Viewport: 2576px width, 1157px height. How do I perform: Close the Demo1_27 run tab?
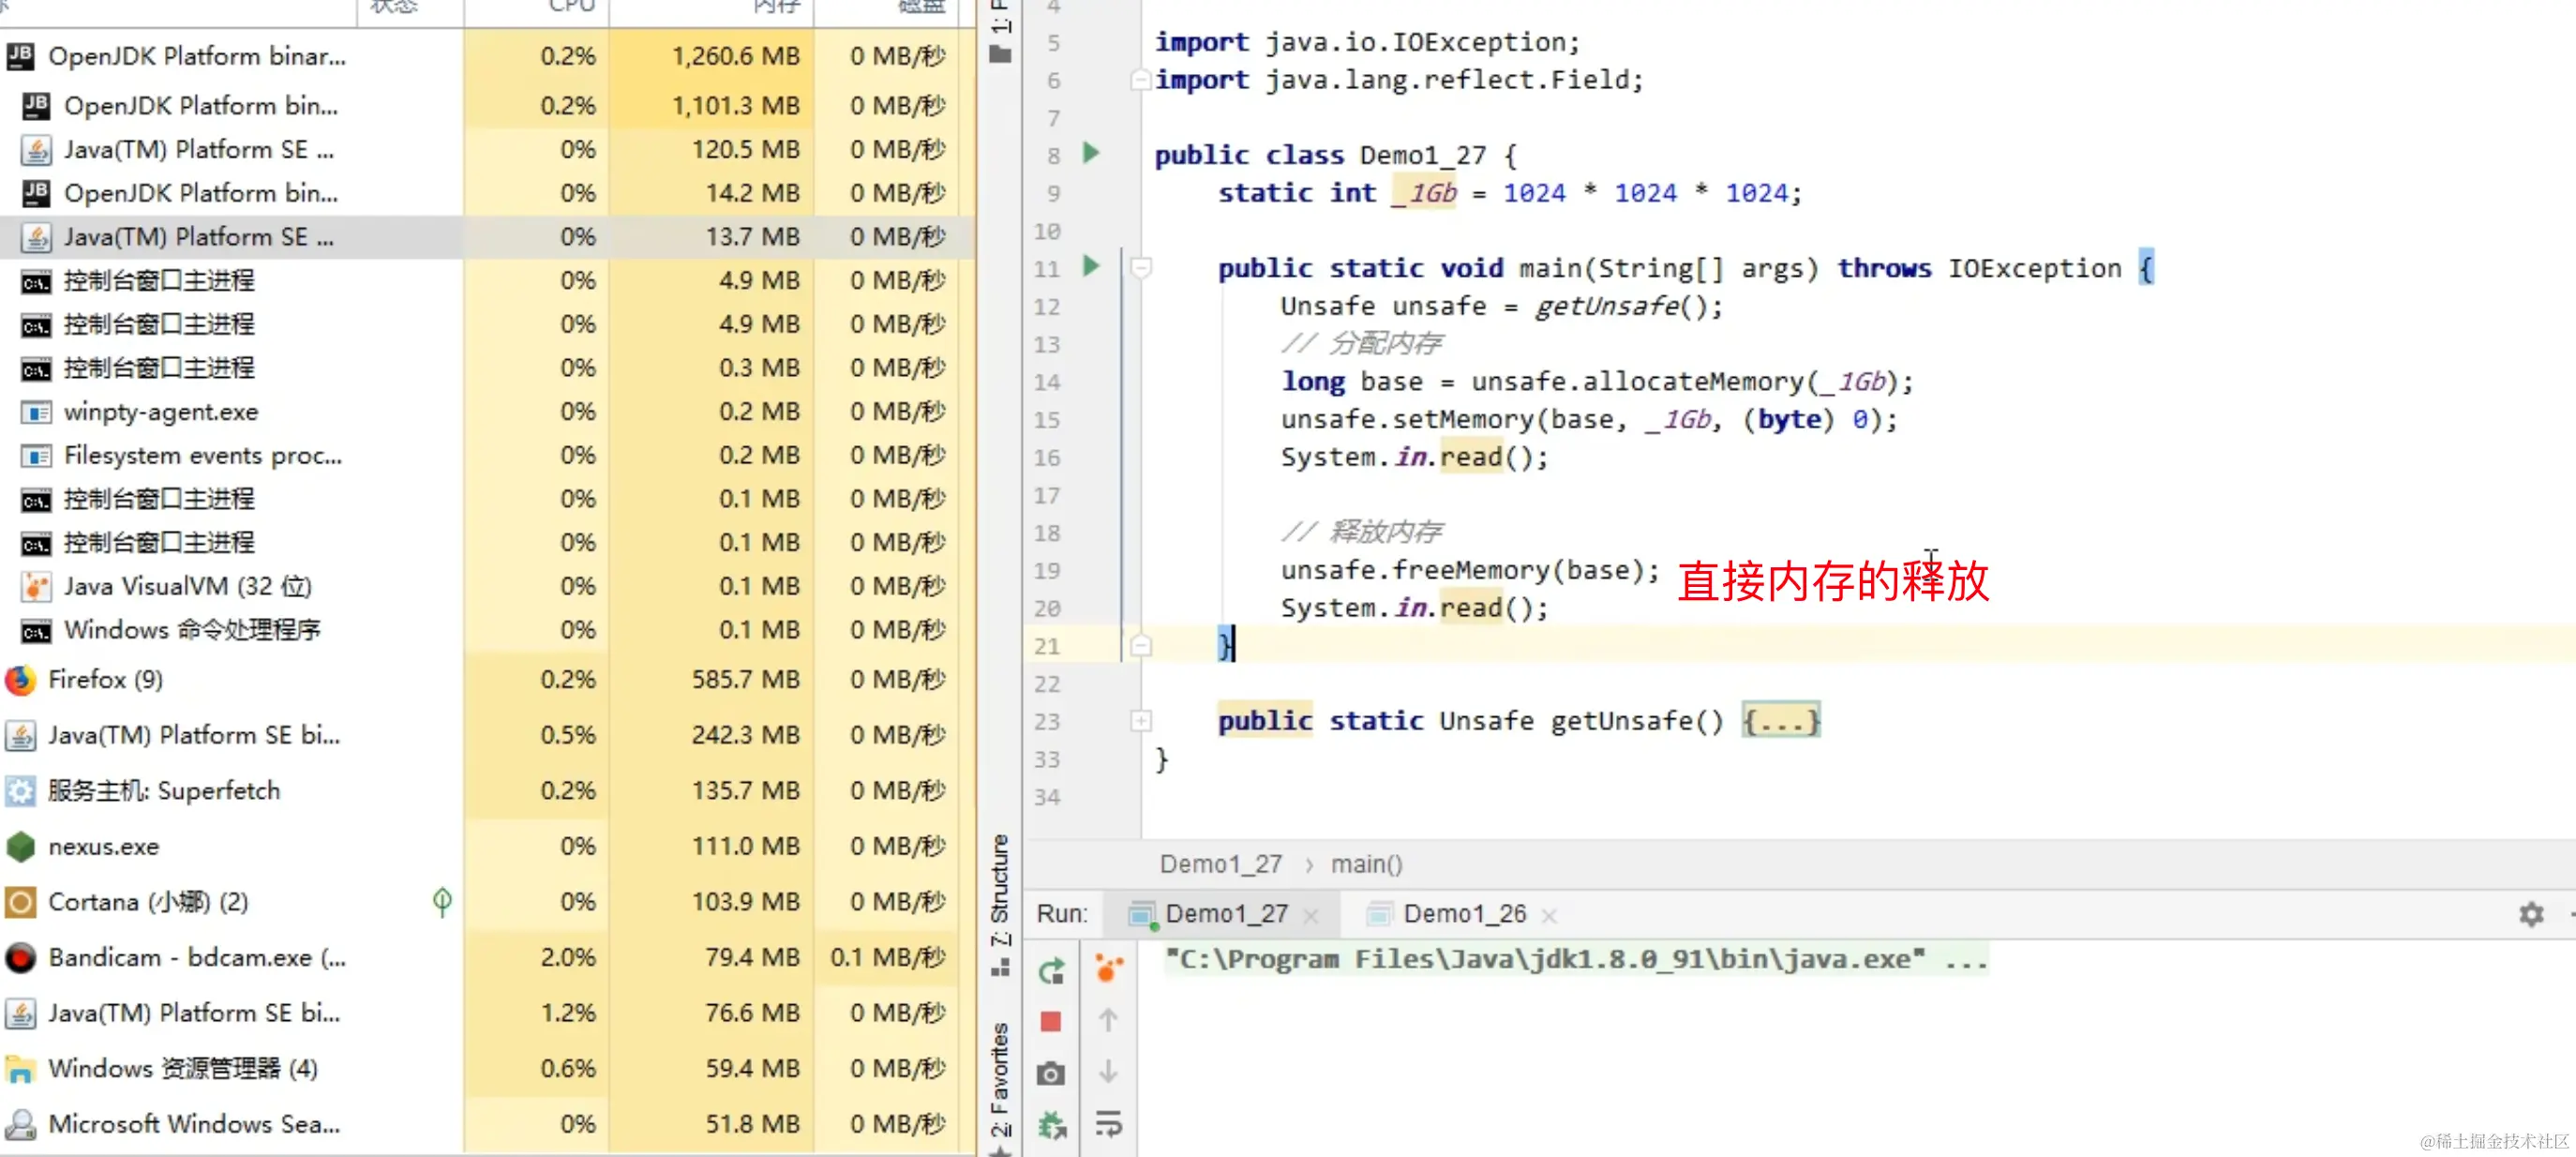pos(1311,915)
